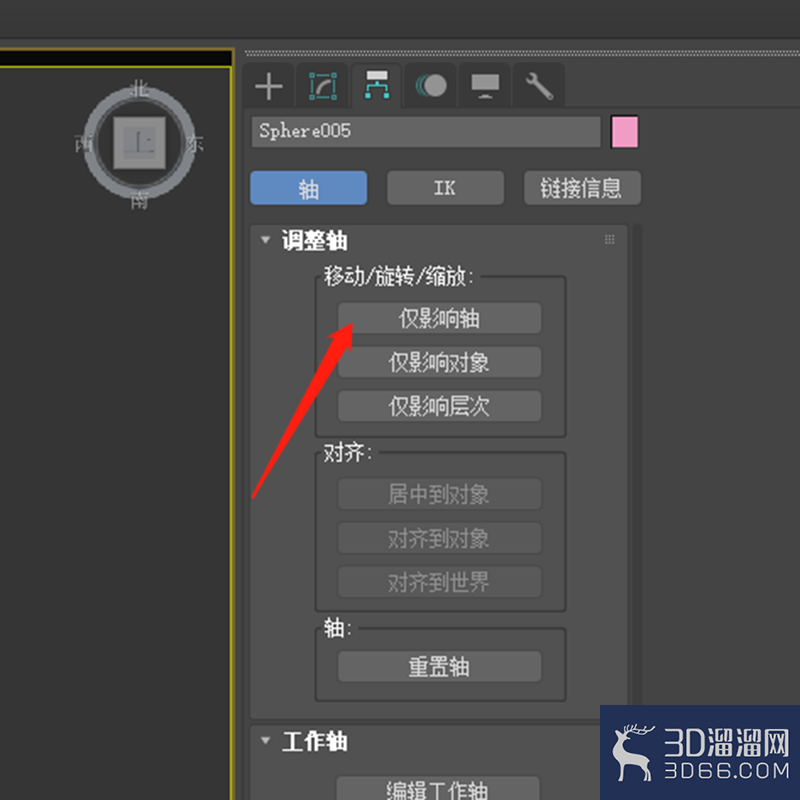The width and height of the screenshot is (800, 800).
Task: Collapse the 工作轴 rollout
Action: coord(265,740)
